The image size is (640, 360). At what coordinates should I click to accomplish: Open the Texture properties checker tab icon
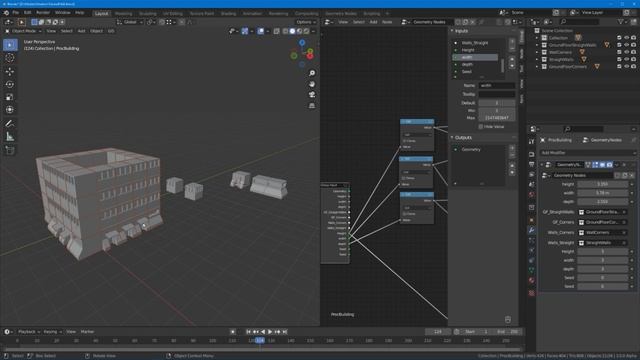point(531,293)
